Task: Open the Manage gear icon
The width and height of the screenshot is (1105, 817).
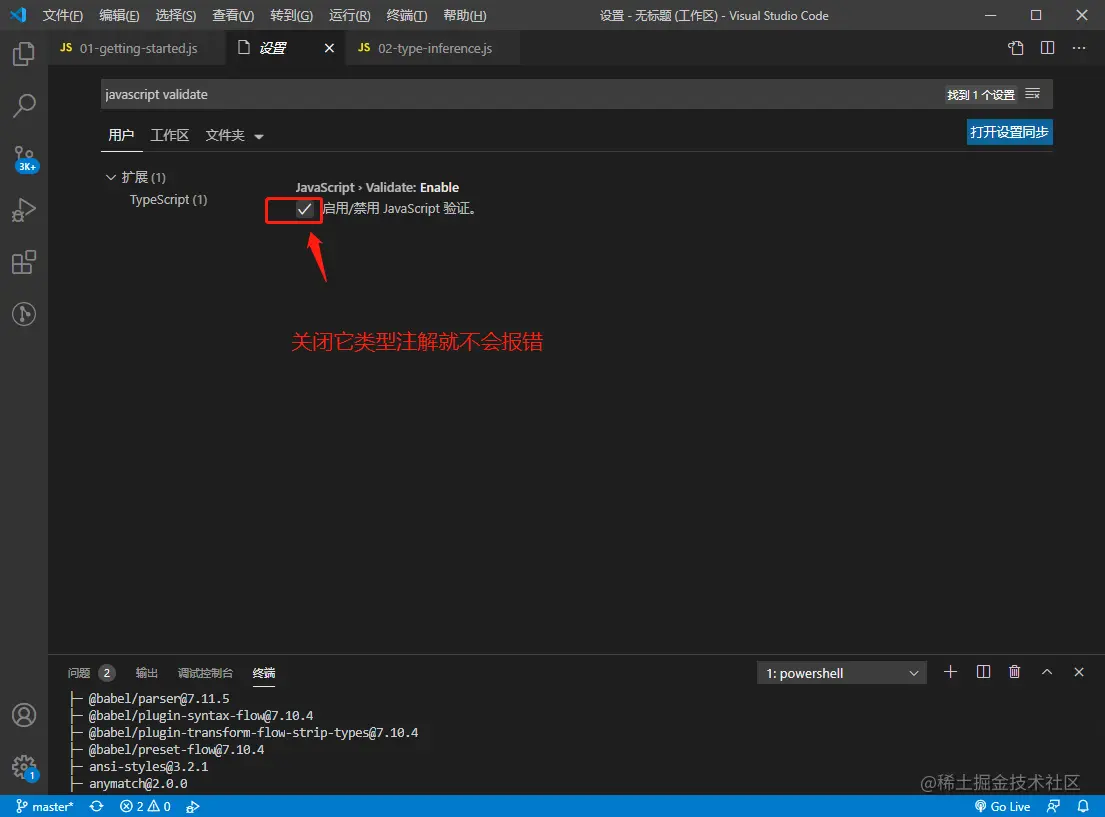Action: pyautogui.click(x=24, y=767)
